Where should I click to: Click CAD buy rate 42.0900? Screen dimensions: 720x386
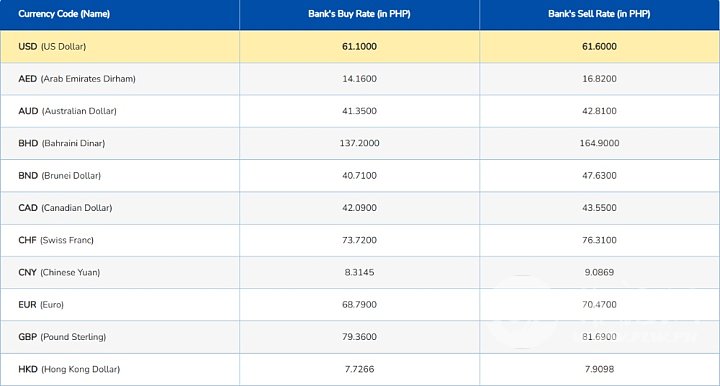pos(359,208)
